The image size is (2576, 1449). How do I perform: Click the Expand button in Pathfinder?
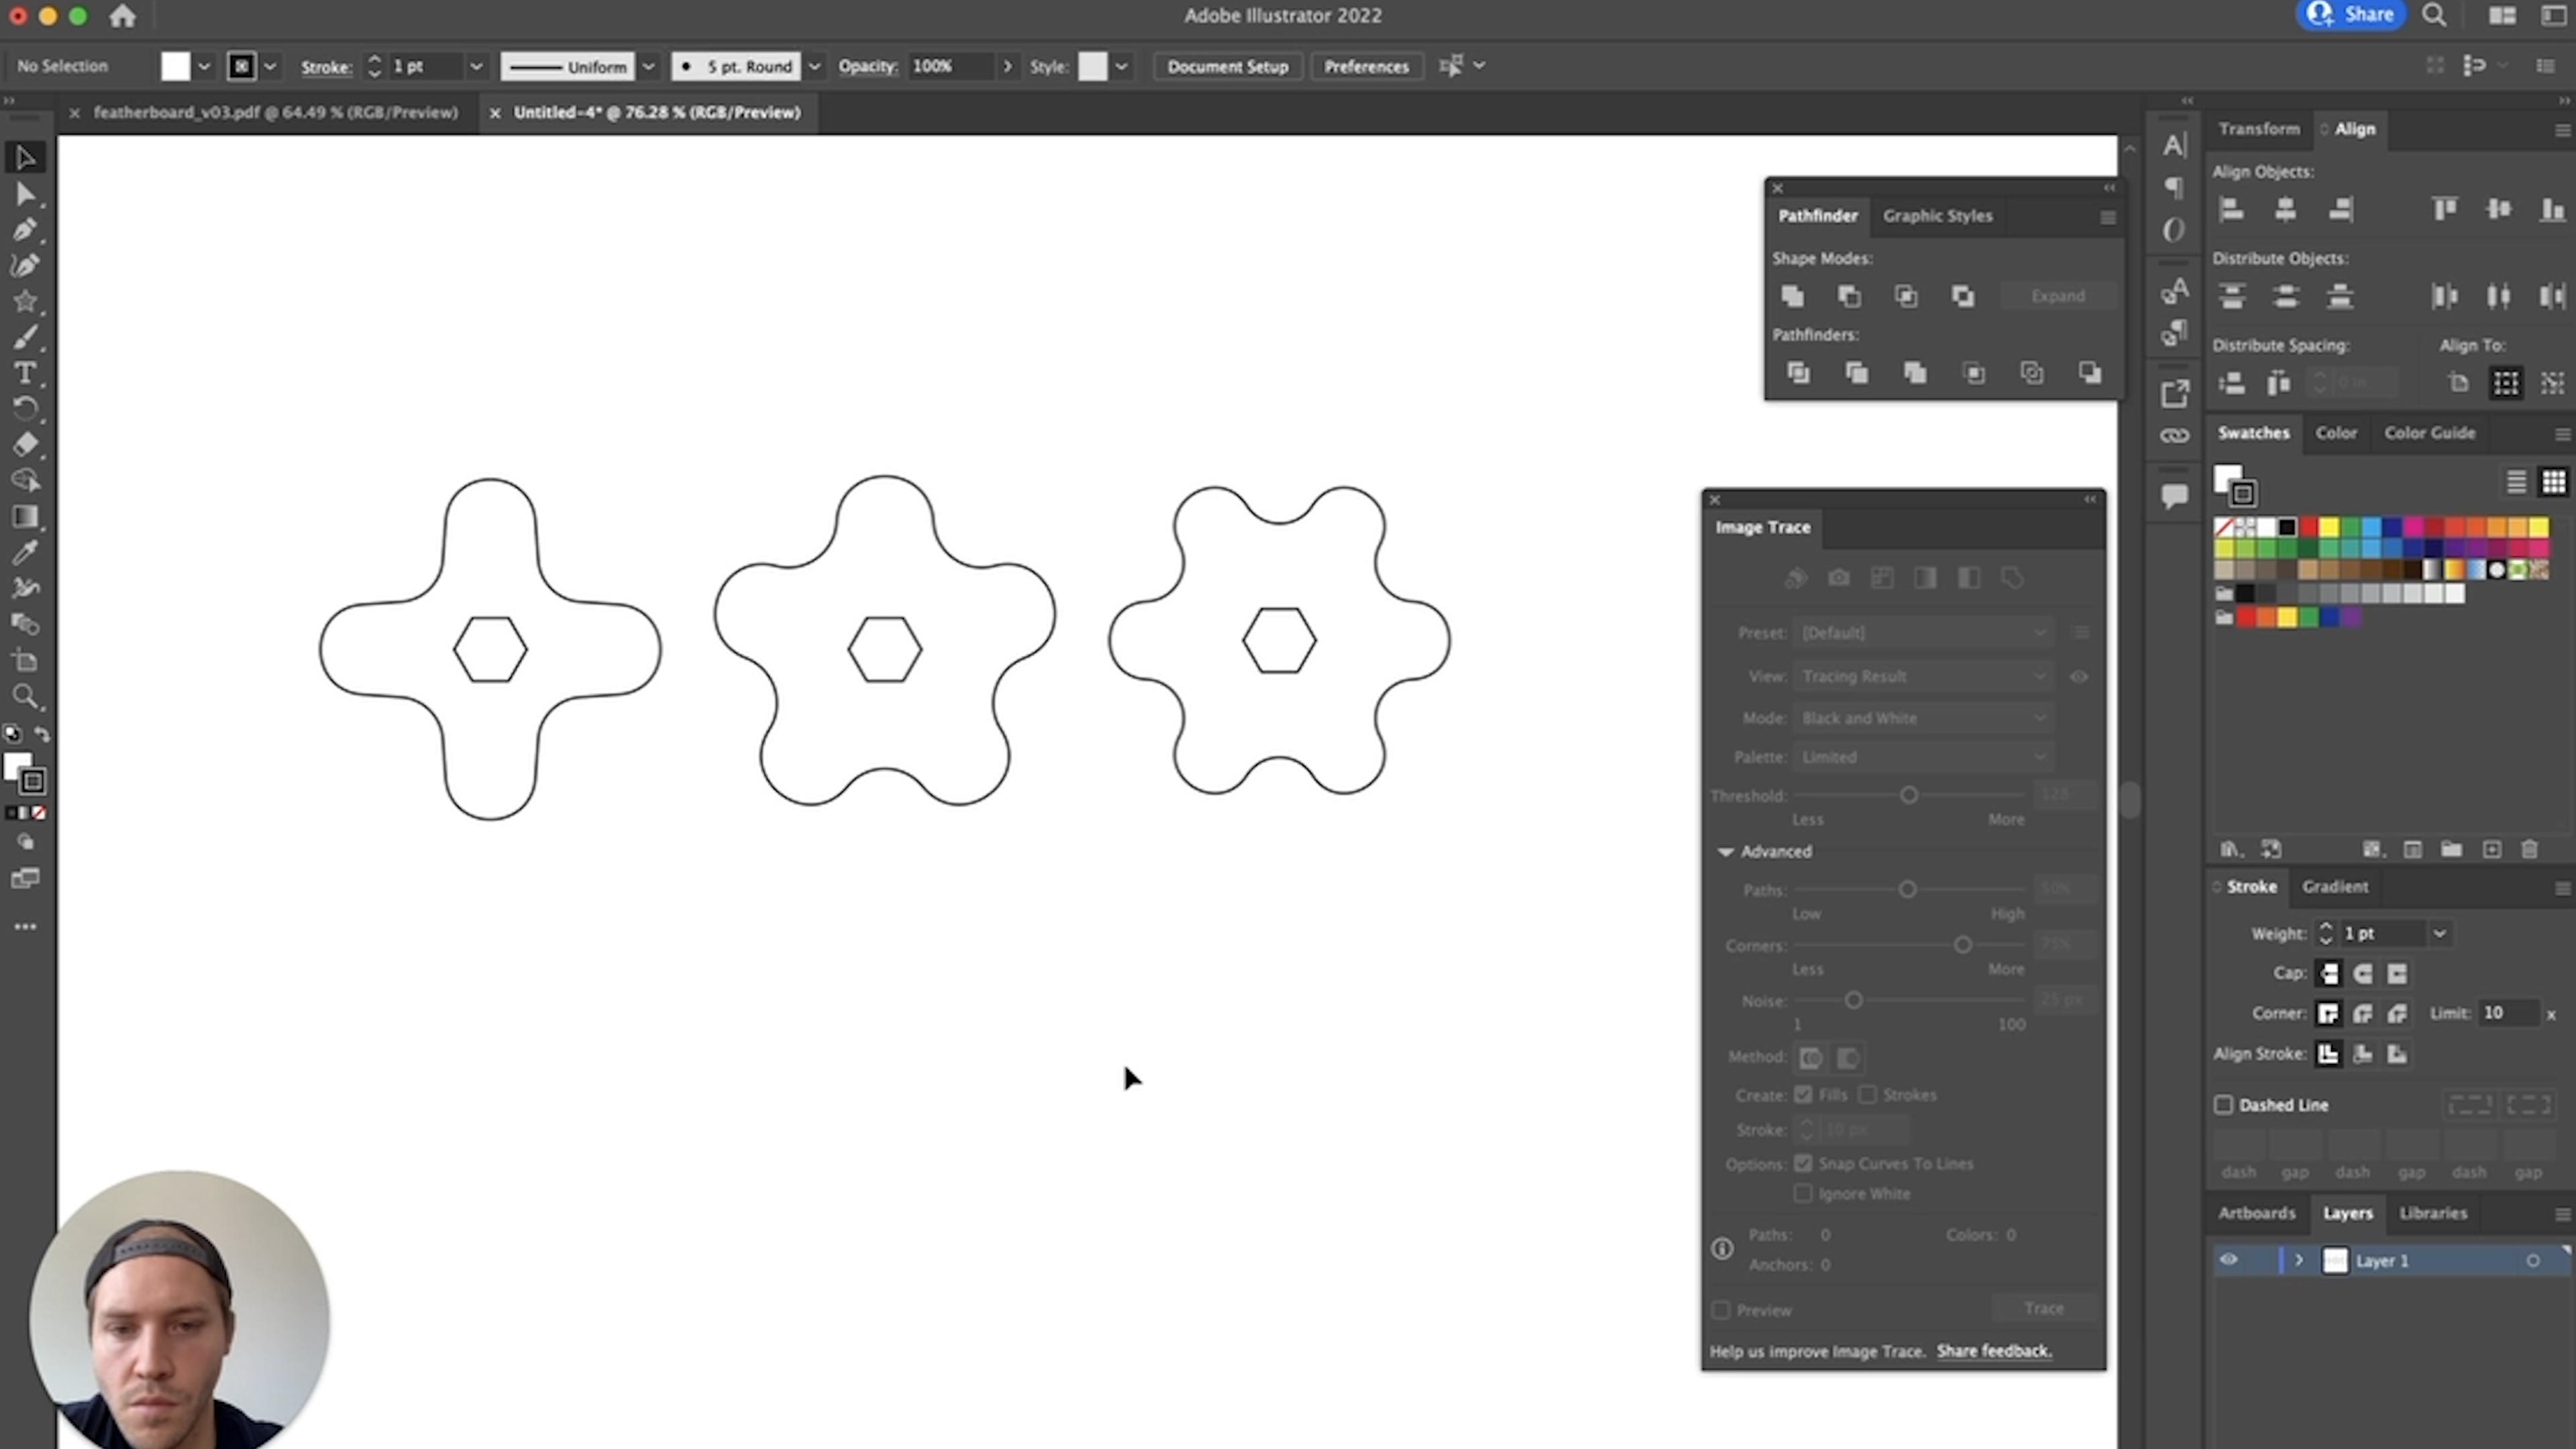pos(2058,296)
